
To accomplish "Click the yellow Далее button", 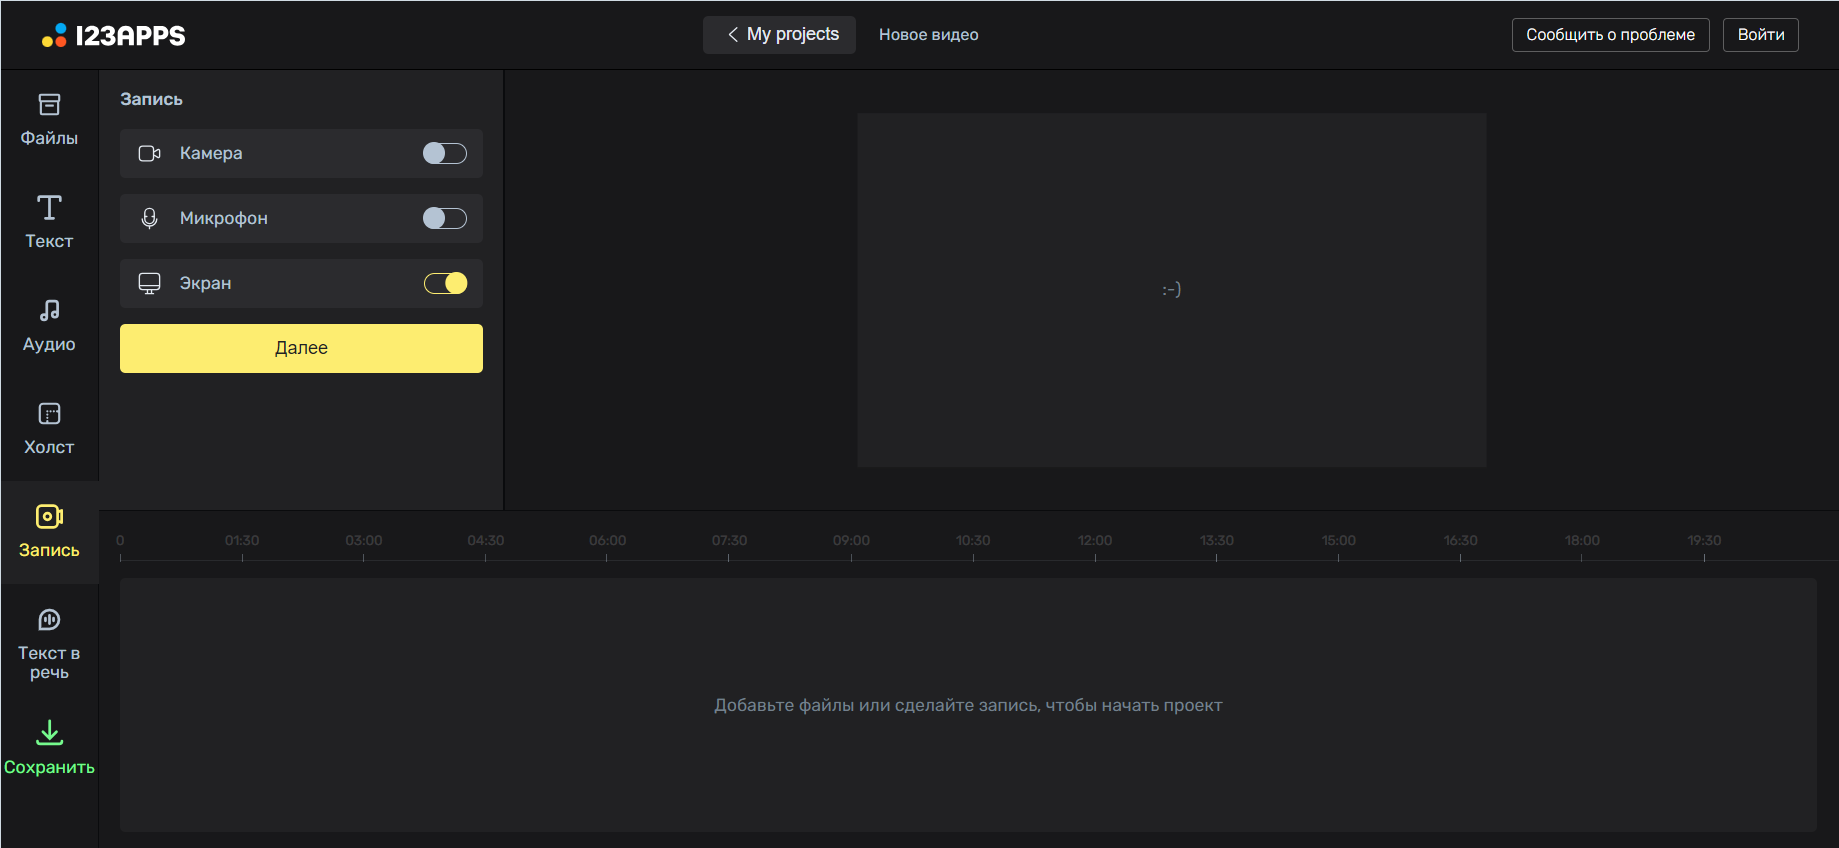I will click(x=301, y=348).
